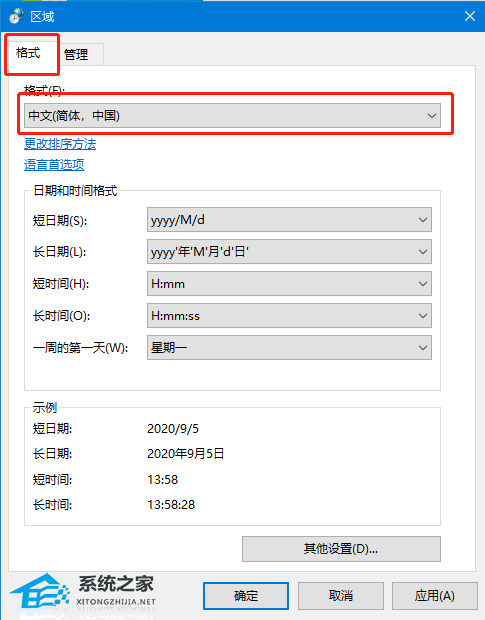Screen dimensions: 485x620
Task: Switch to the 管理 tab
Action: click(x=76, y=54)
